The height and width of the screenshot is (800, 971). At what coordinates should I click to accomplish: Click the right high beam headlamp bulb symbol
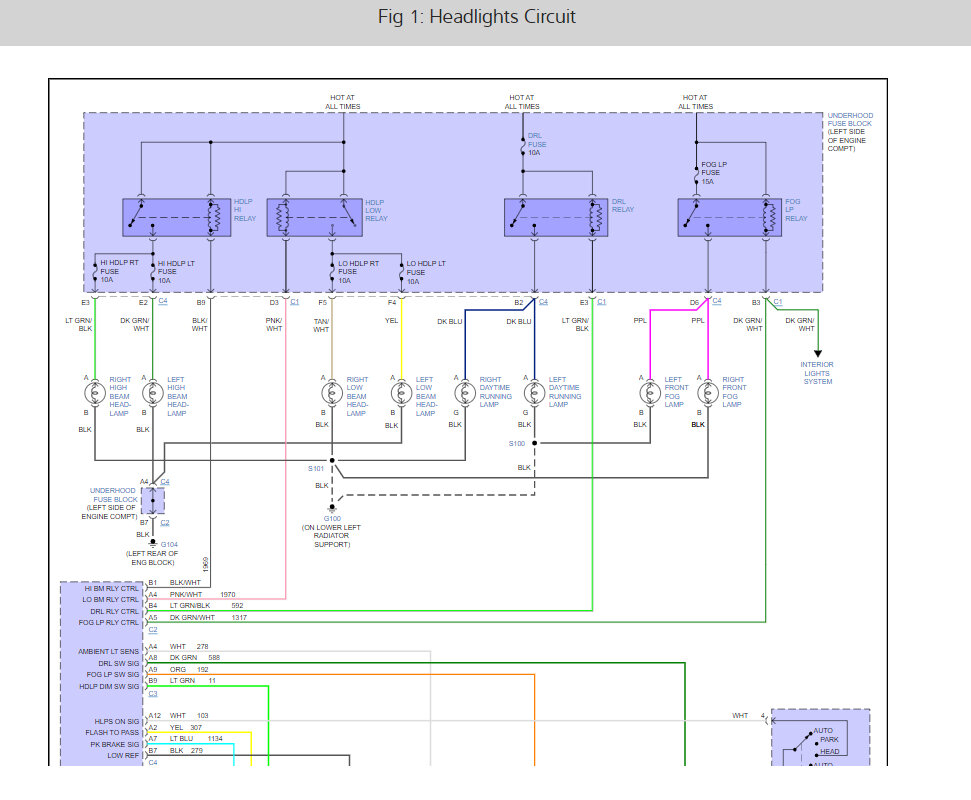click(94, 393)
